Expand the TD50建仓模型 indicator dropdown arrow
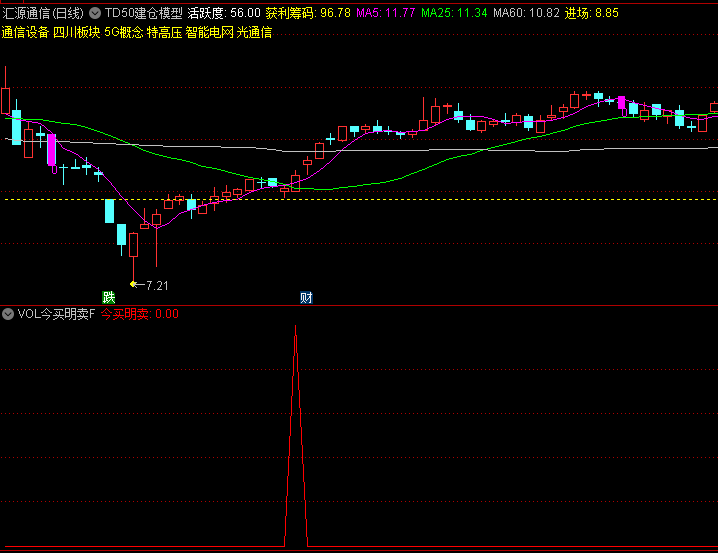The width and height of the screenshot is (718, 553). 95,13
